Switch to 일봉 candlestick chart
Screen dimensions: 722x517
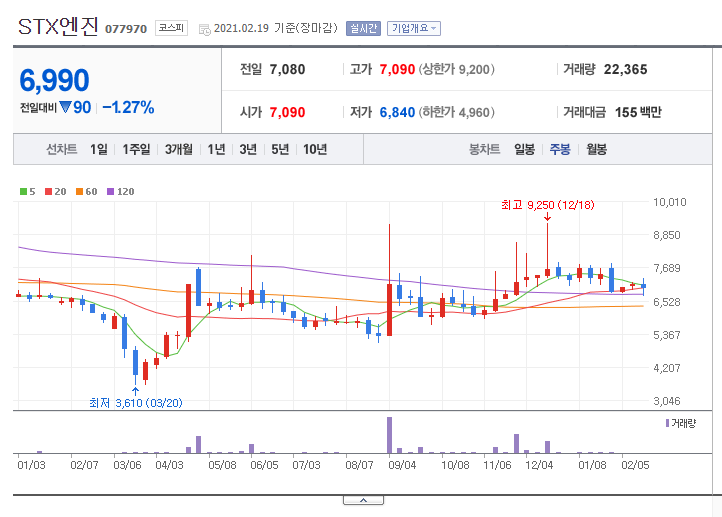pos(524,149)
